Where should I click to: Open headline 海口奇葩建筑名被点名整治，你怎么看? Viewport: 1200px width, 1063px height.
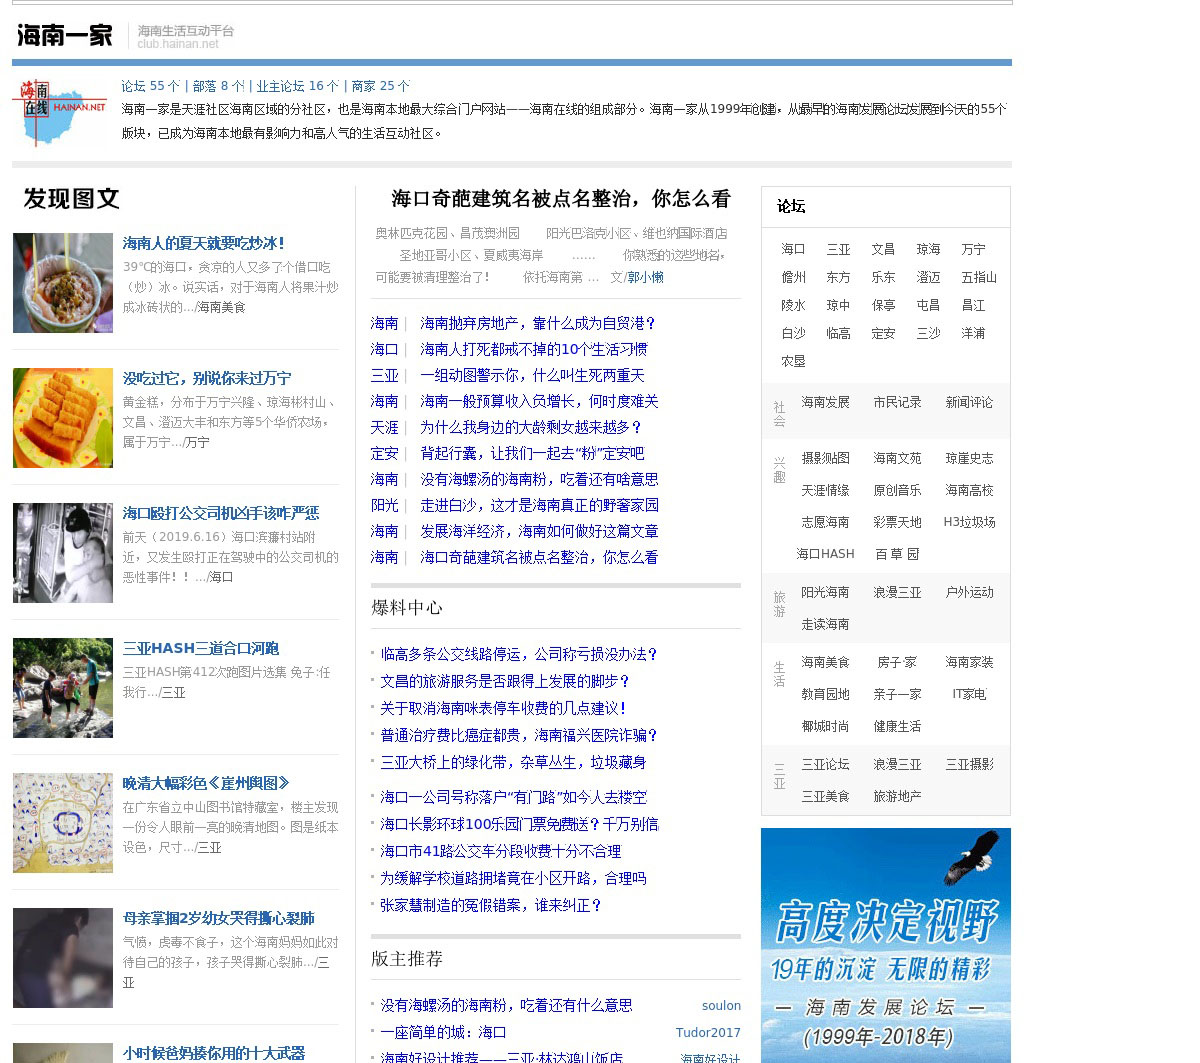(560, 199)
